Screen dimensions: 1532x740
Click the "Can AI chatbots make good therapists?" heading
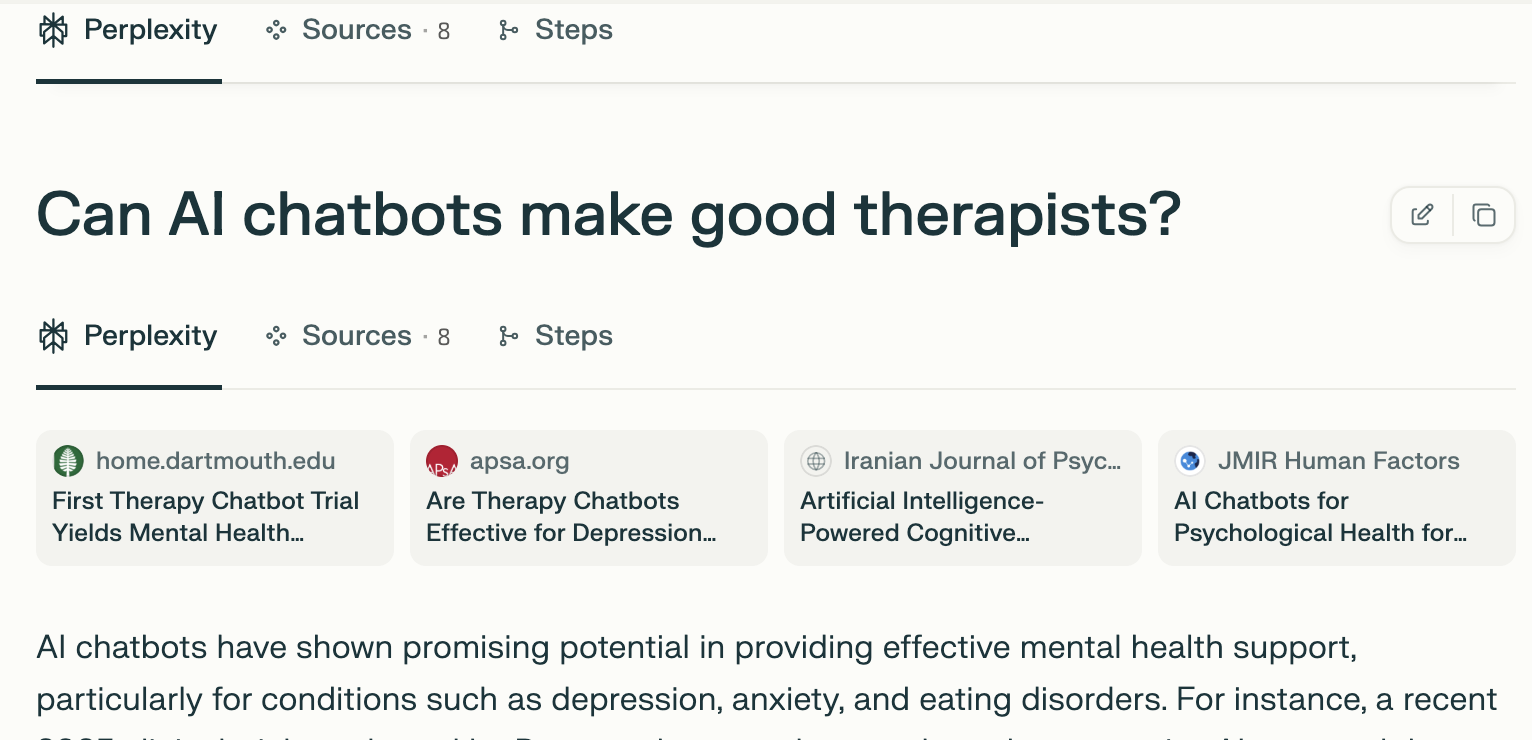(x=608, y=215)
